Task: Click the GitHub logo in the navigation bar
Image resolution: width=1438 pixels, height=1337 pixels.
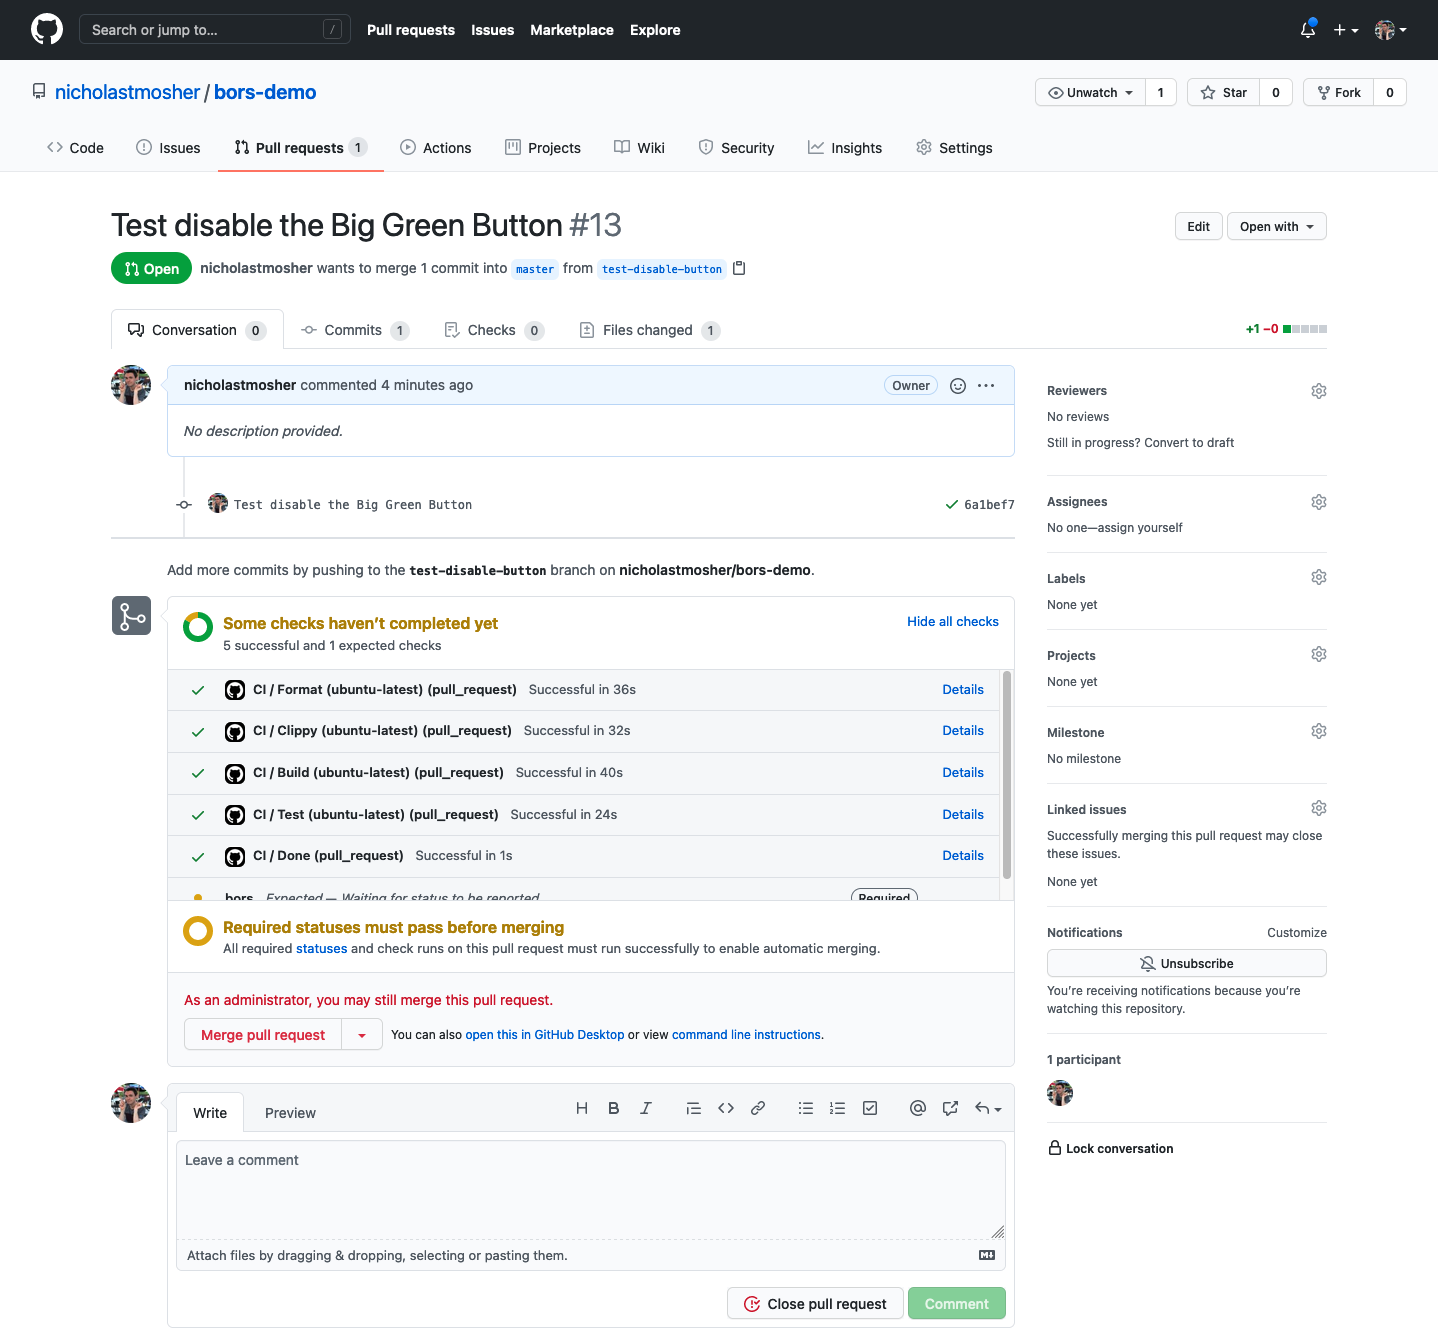Action: 46,29
